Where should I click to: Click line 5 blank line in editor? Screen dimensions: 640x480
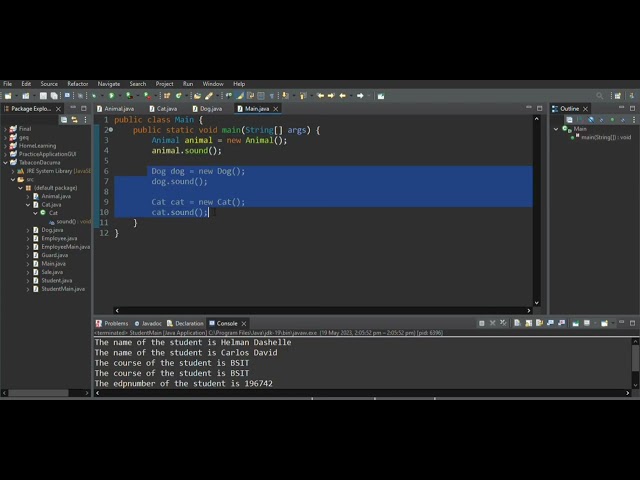click(323, 161)
